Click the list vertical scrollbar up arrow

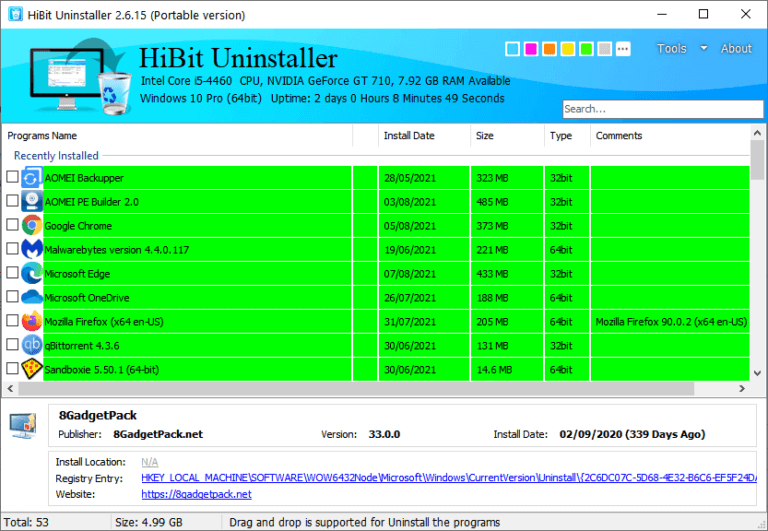pos(757,133)
